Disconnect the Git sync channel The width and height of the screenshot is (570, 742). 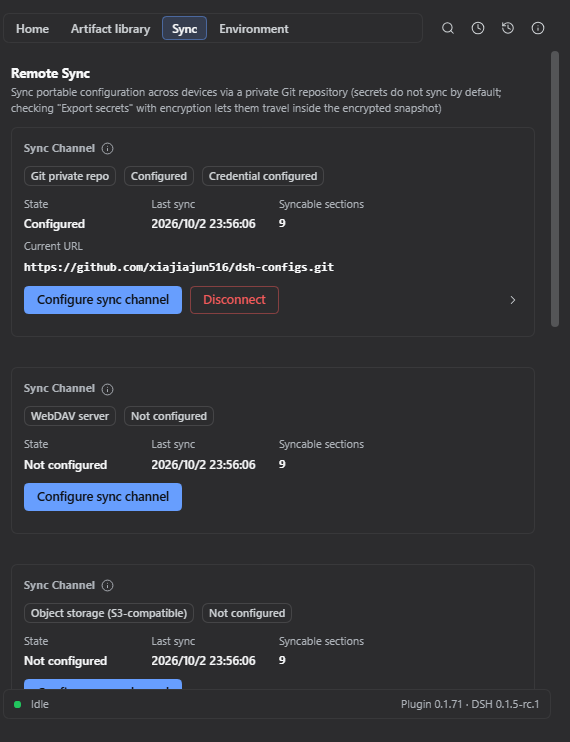coord(234,300)
